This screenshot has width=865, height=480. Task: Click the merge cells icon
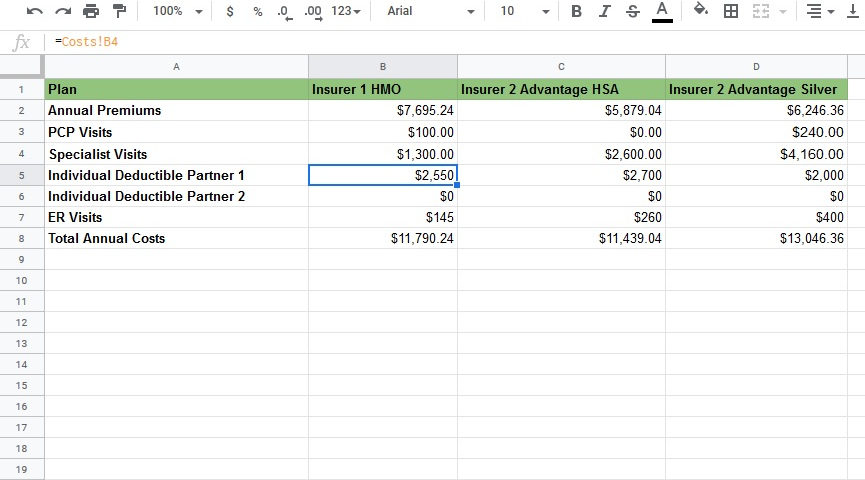(x=761, y=11)
